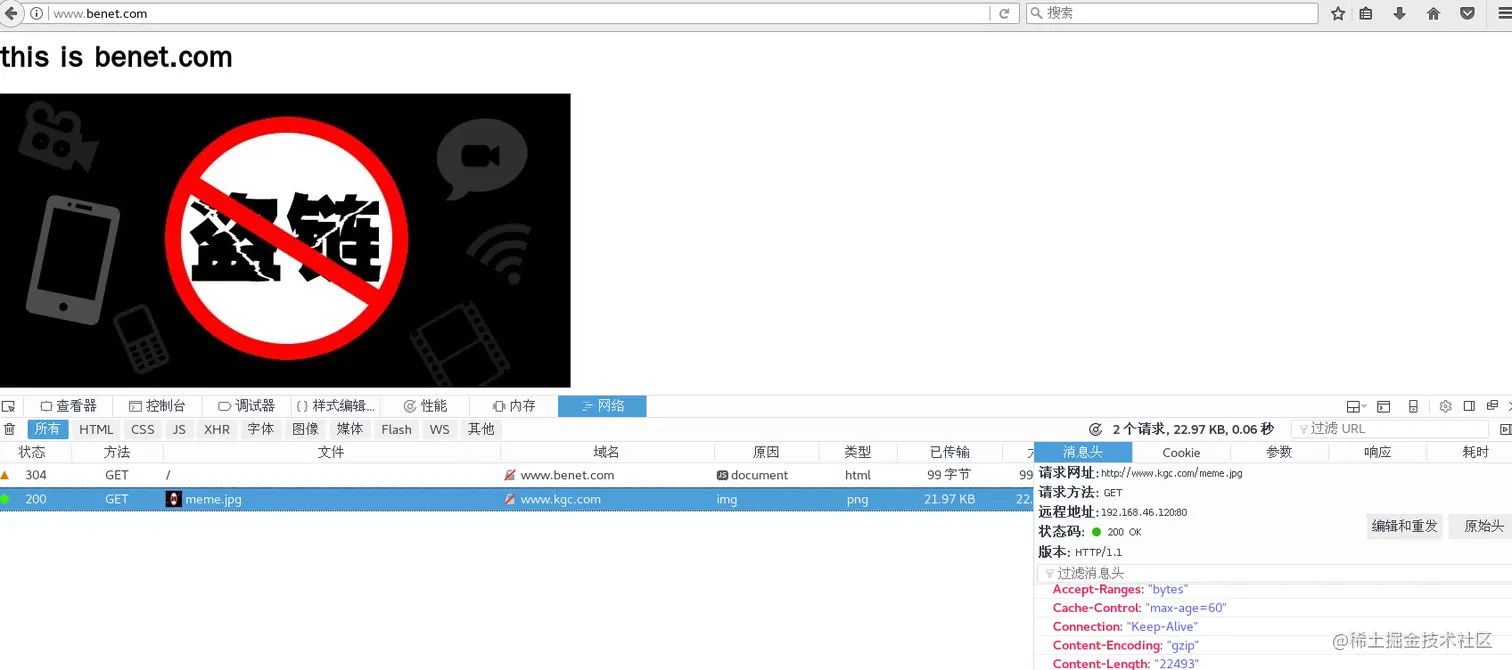The height and width of the screenshot is (670, 1512).
Task: Activate the element picker tool
Action: coord(9,405)
